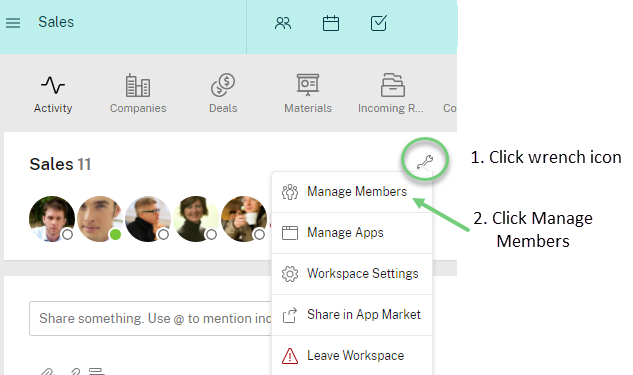633x375 pixels.
Task: Choose Share in App Market
Action: click(352, 315)
